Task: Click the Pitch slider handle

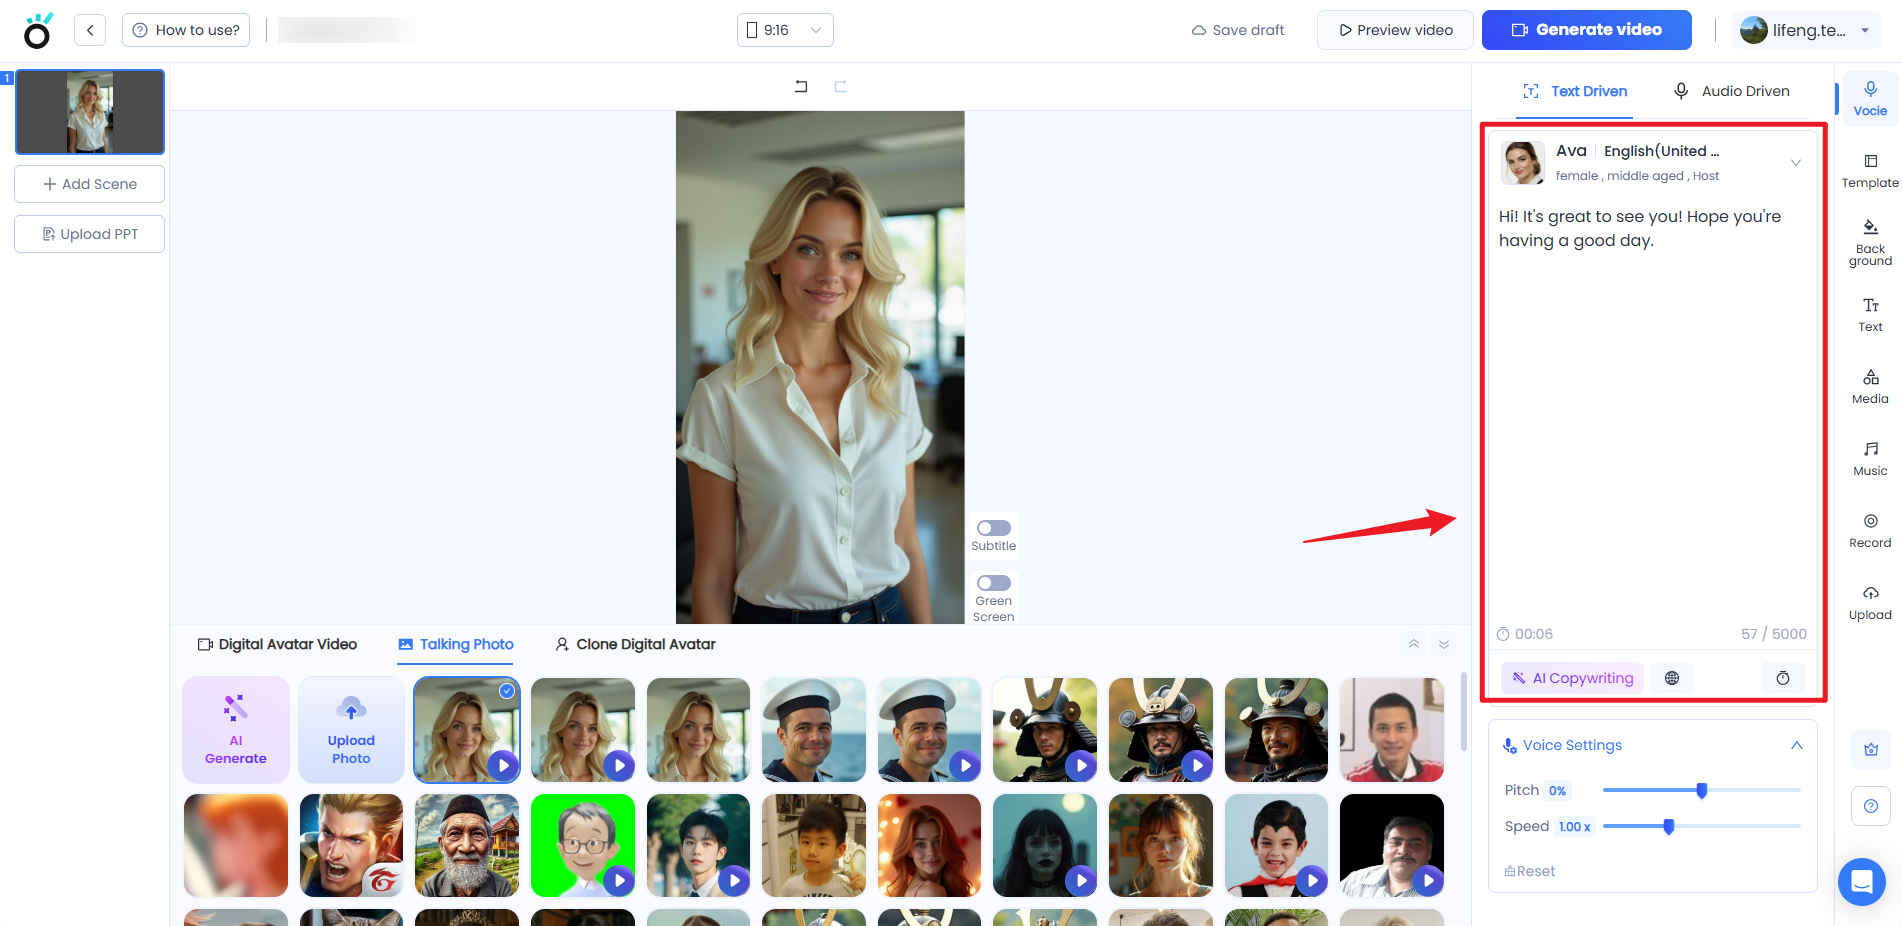Action: 1701,791
